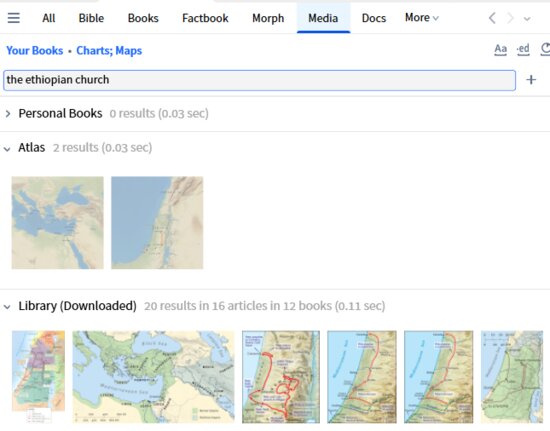Click the forward navigation arrow
This screenshot has width=550, height=431.
click(510, 18)
